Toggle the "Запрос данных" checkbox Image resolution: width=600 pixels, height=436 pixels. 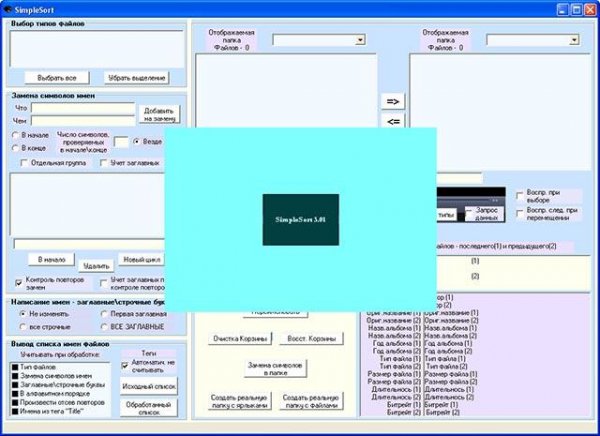(468, 212)
